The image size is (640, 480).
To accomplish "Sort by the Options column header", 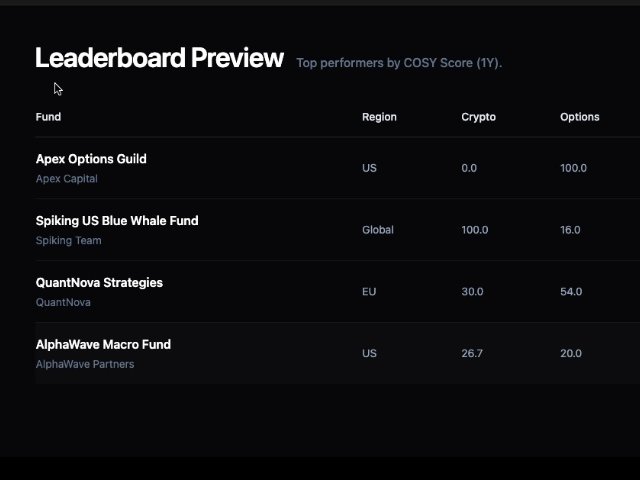I will click(580, 117).
